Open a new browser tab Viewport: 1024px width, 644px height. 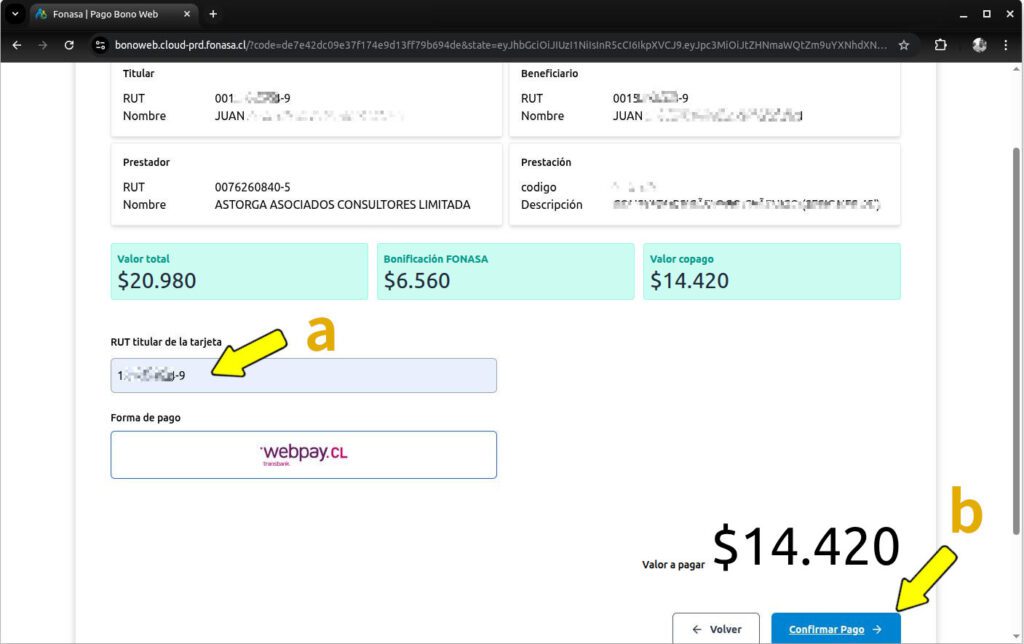[x=213, y=14]
